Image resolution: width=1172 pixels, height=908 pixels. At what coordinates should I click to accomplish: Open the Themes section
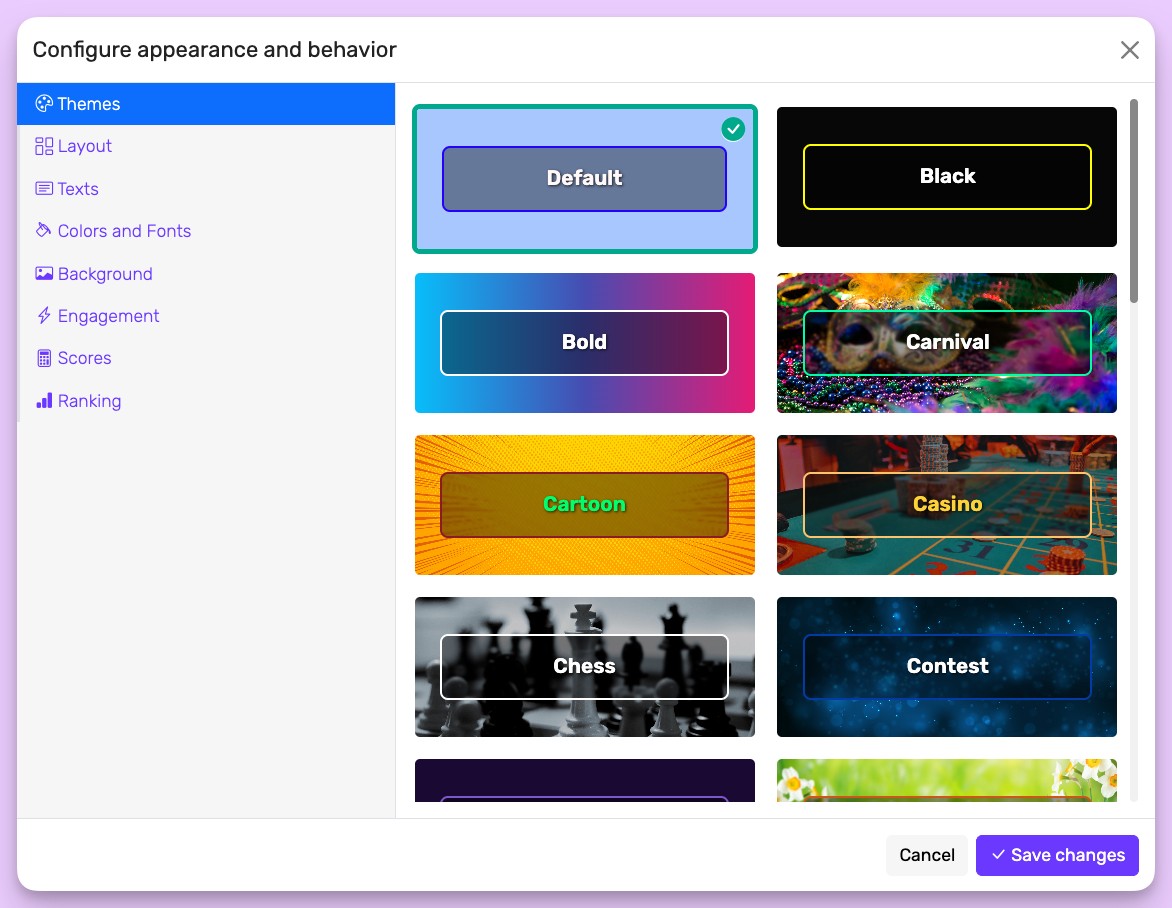[206, 104]
